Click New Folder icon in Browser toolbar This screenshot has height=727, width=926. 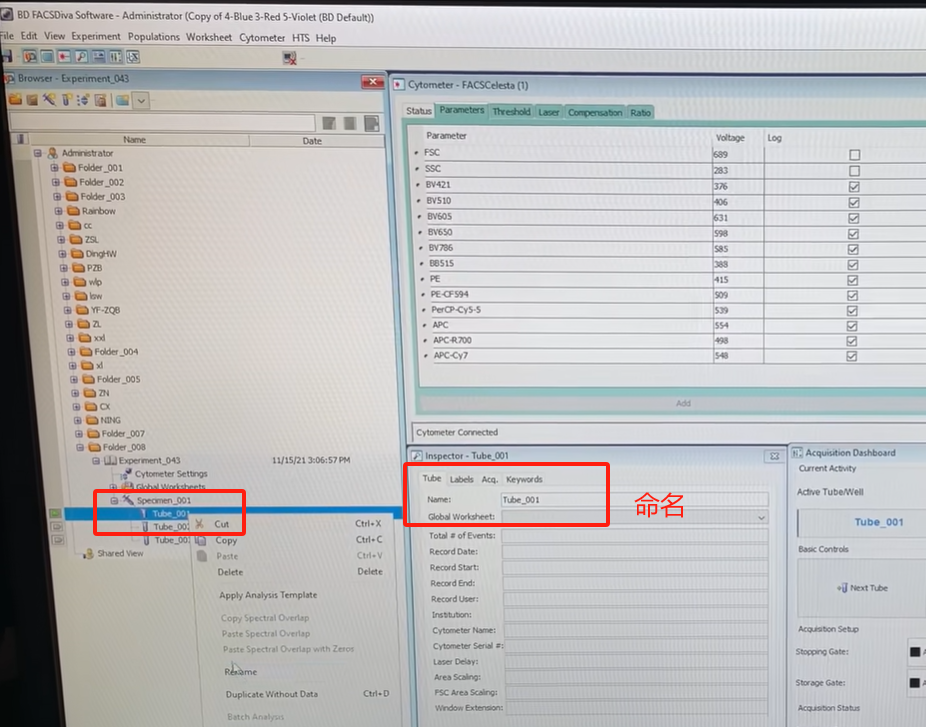[x=15, y=100]
